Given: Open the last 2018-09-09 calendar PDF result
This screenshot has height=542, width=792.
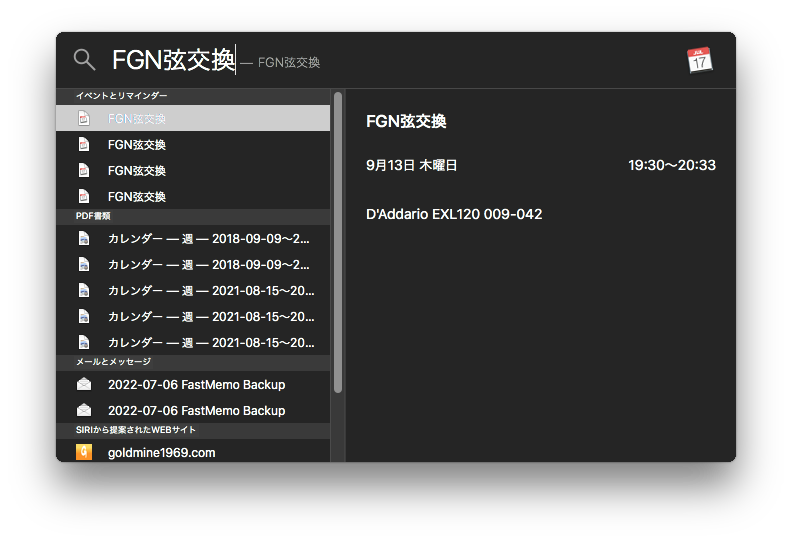Looking at the screenshot, I should 193,265.
